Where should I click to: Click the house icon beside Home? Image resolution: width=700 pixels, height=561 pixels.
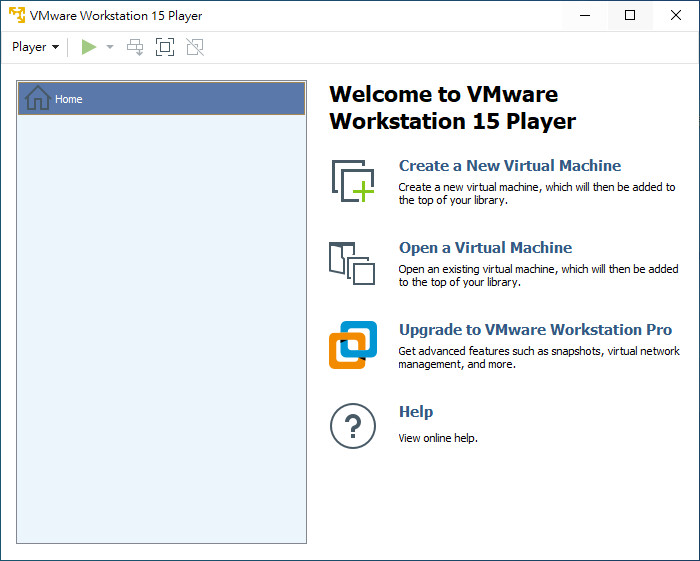coord(38,98)
